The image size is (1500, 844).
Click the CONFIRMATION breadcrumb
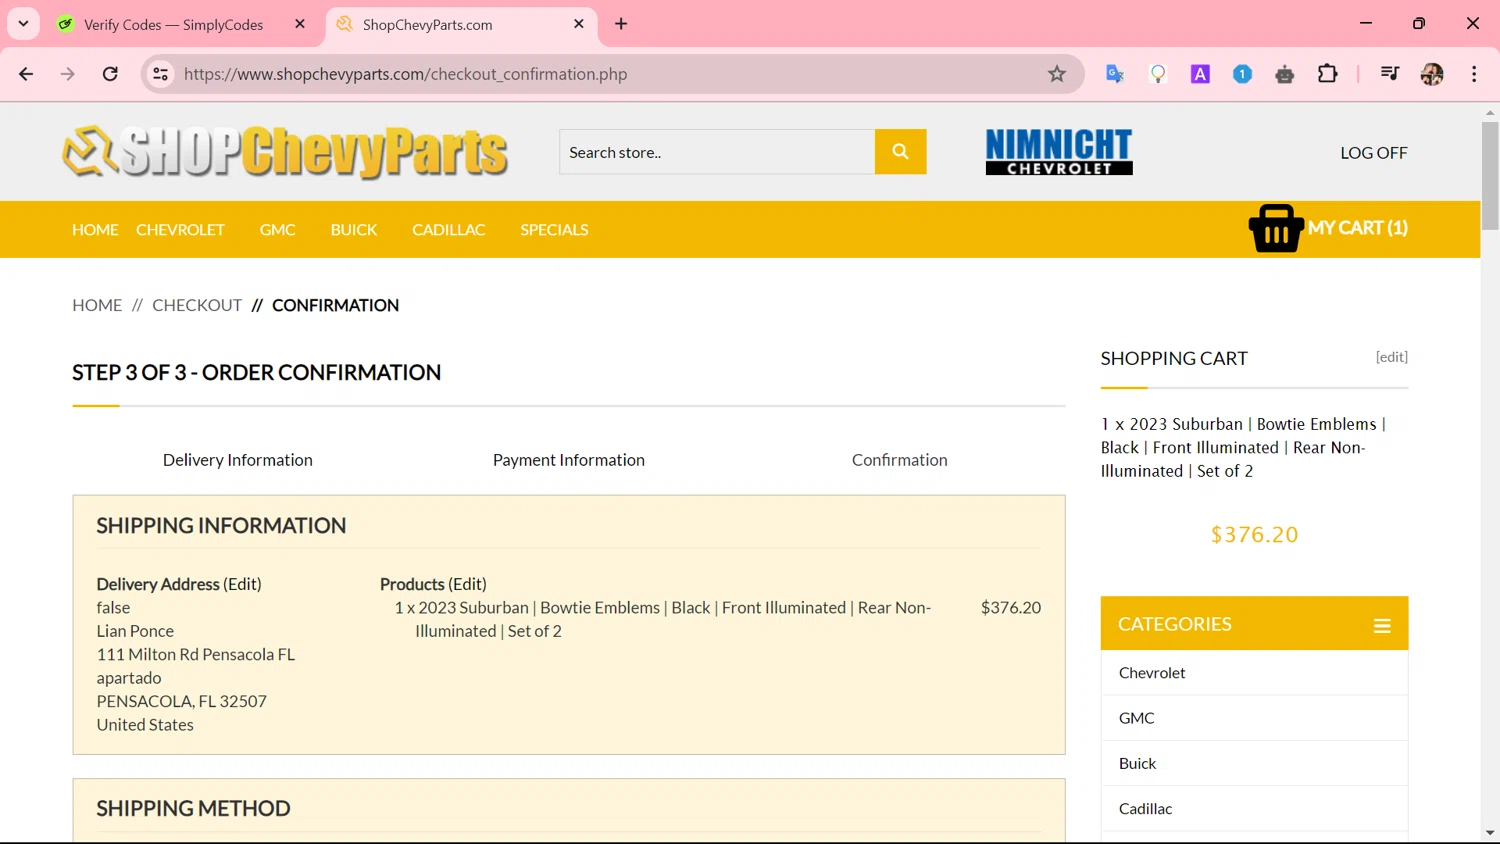335,305
